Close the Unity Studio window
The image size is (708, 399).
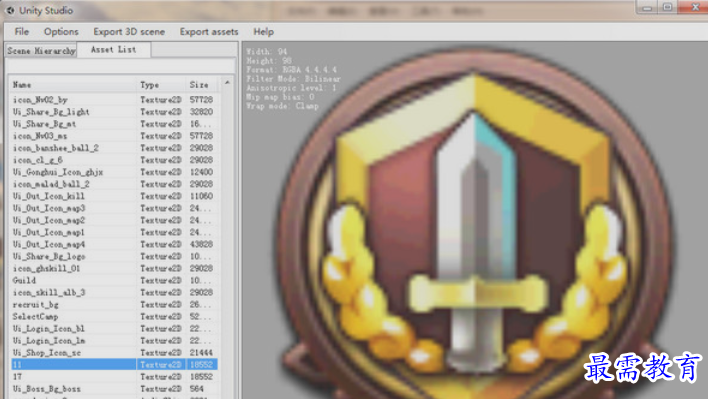pyautogui.click(x=694, y=7)
